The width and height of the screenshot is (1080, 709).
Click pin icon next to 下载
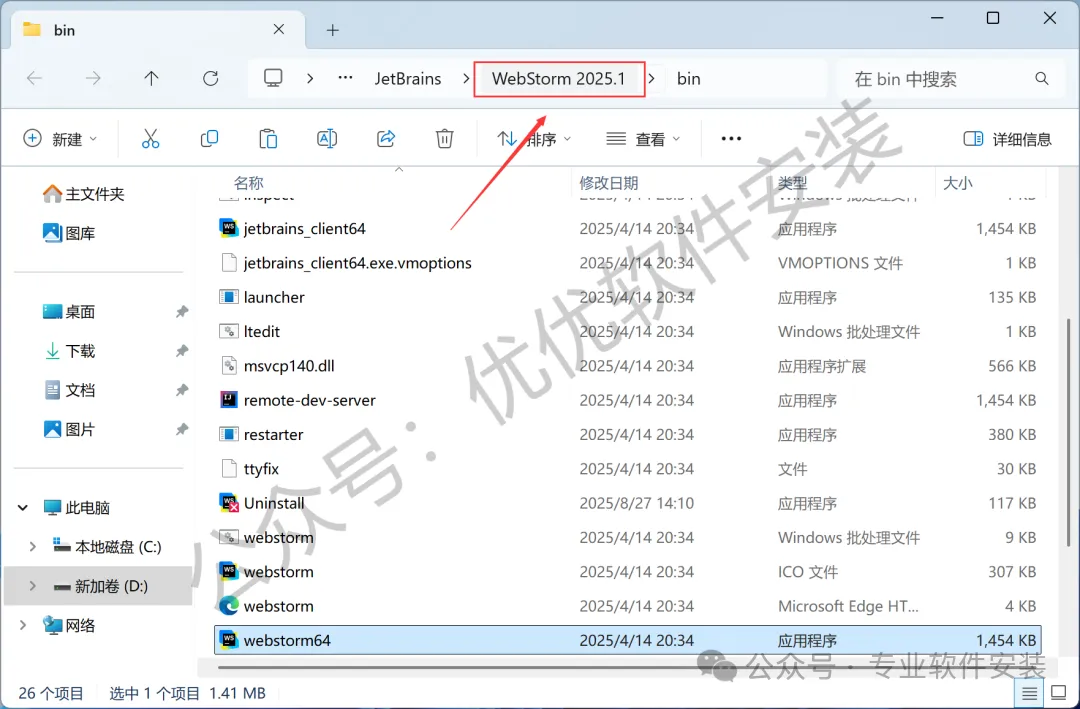[182, 351]
